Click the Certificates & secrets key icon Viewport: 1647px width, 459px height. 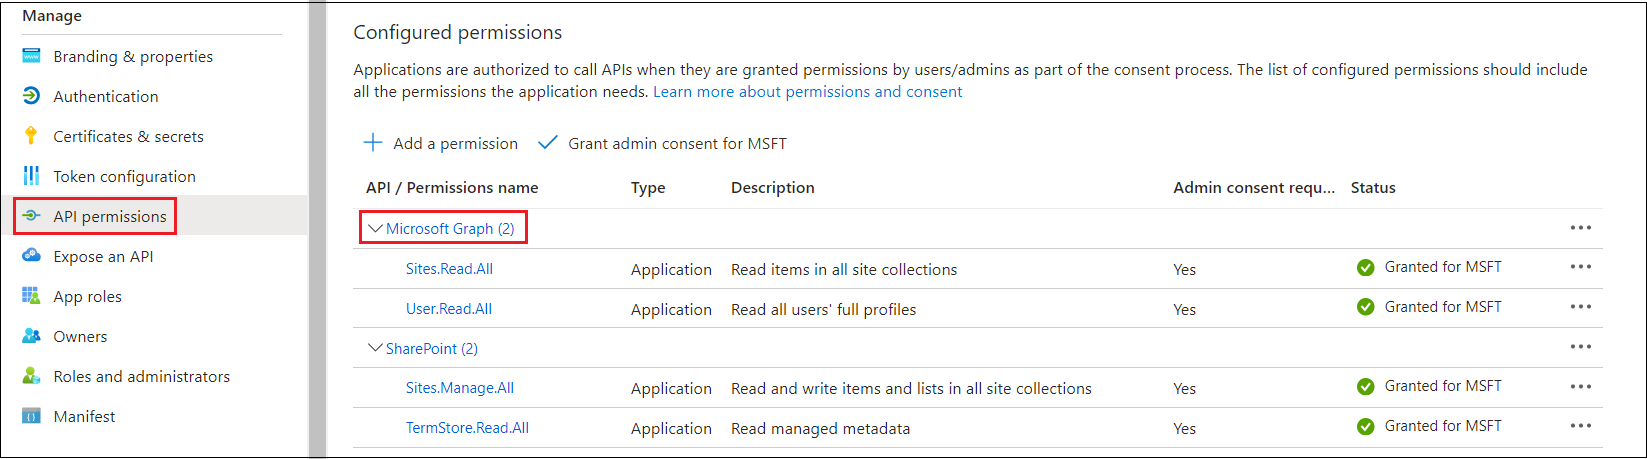point(31,136)
